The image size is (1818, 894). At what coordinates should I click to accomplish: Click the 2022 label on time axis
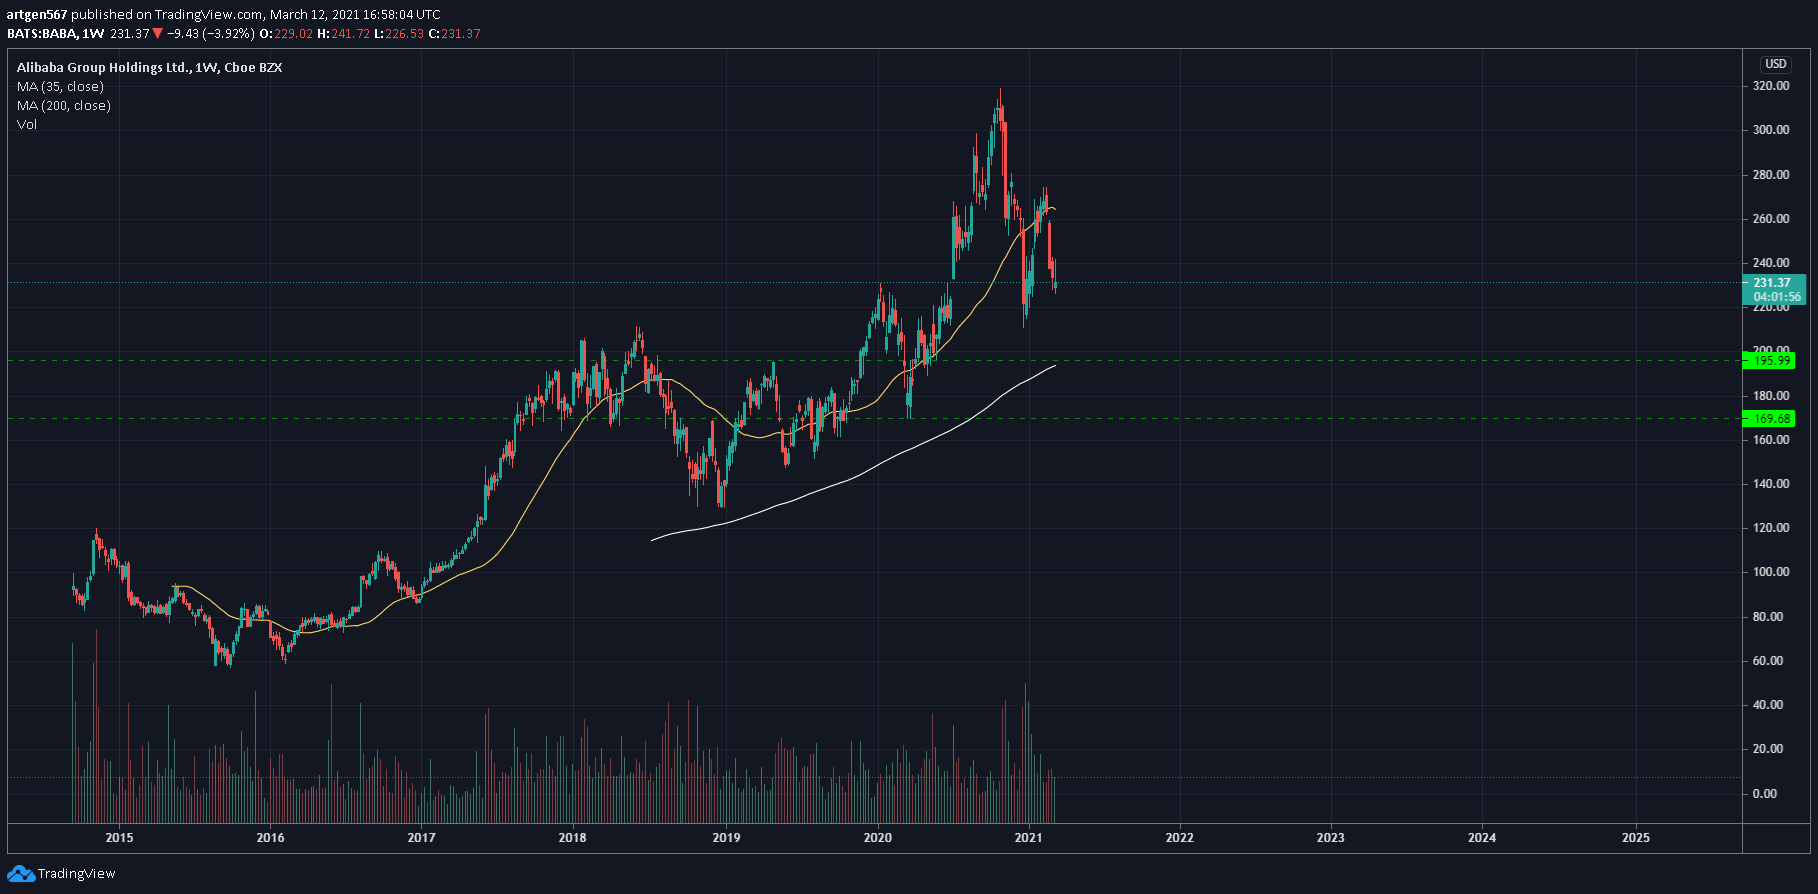click(1179, 838)
